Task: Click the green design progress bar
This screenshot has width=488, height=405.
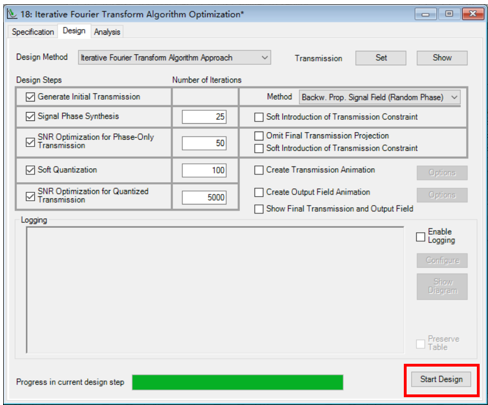Action: tap(238, 382)
